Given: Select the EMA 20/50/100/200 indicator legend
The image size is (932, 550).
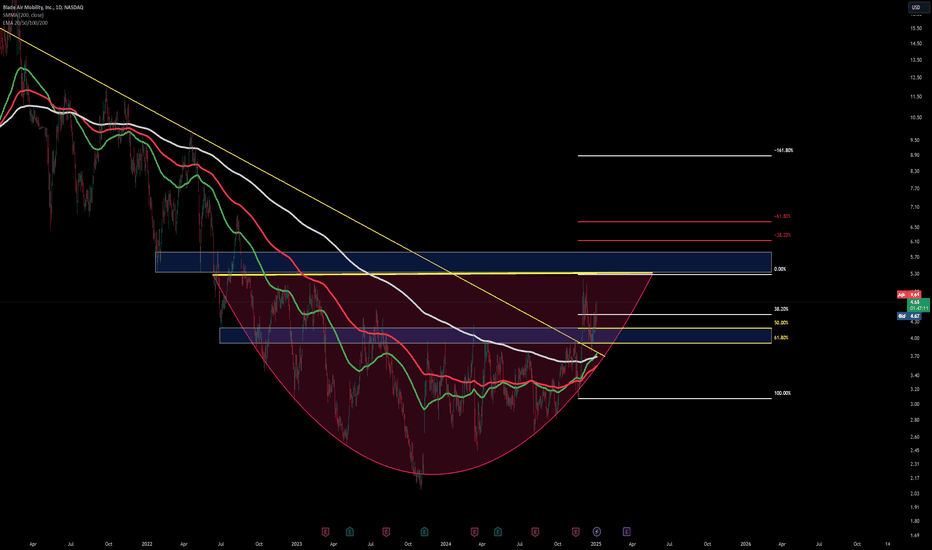Looking at the screenshot, I should pos(25,23).
